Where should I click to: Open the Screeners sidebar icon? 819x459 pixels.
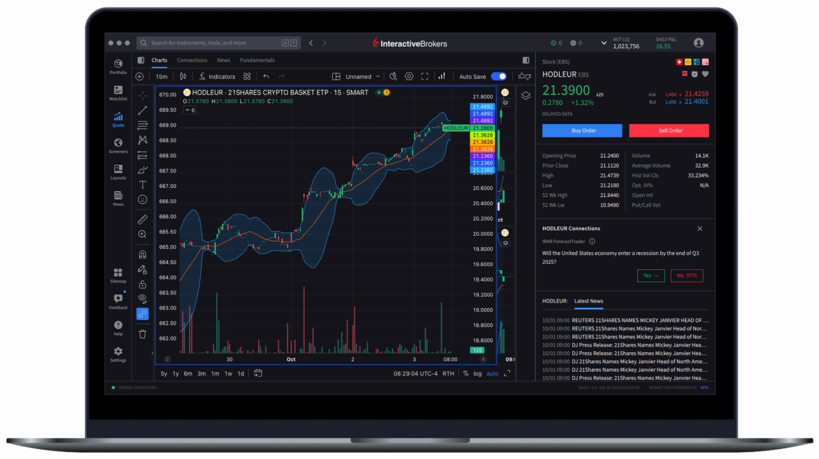coord(118,144)
